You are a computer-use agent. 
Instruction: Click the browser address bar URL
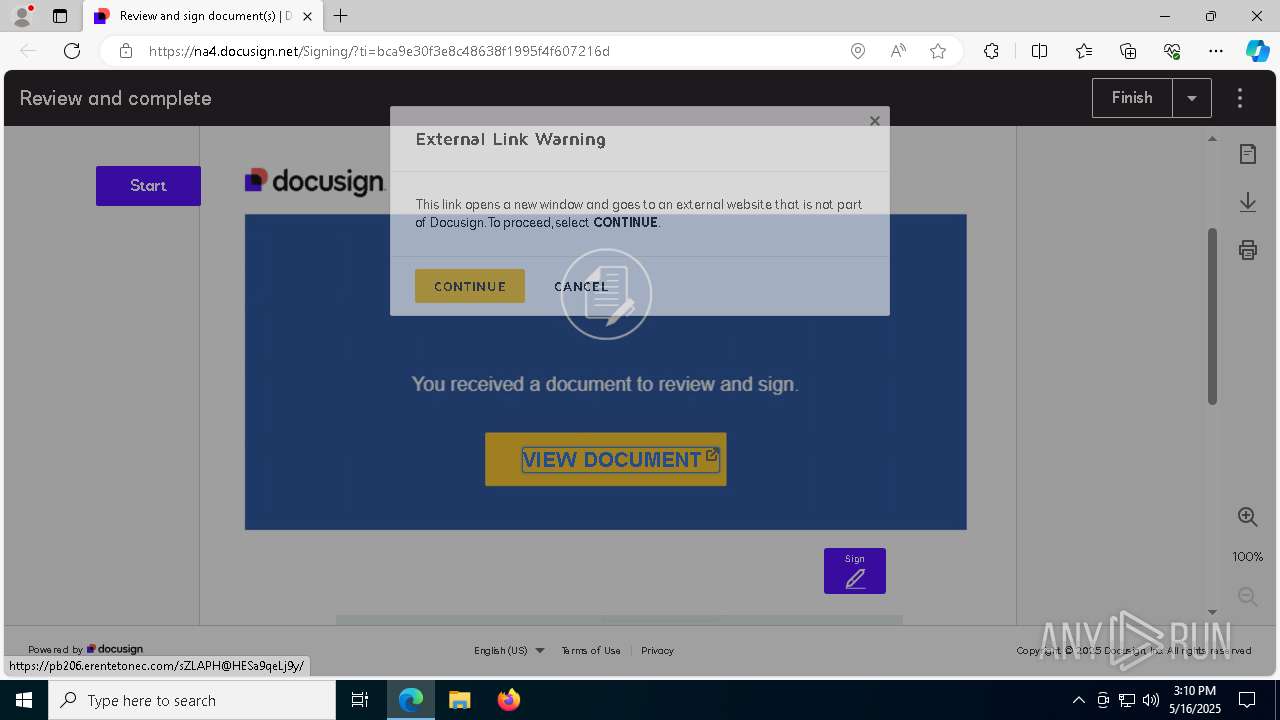click(379, 51)
